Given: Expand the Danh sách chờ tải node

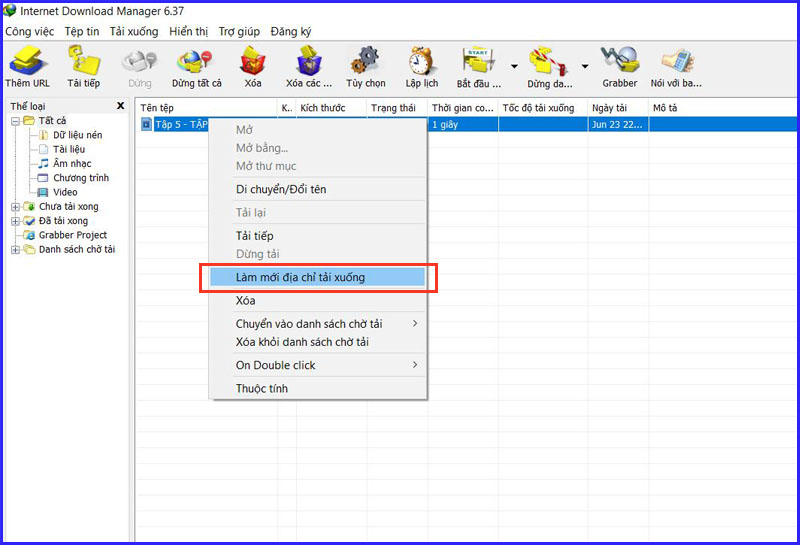Looking at the screenshot, I should click(15, 250).
